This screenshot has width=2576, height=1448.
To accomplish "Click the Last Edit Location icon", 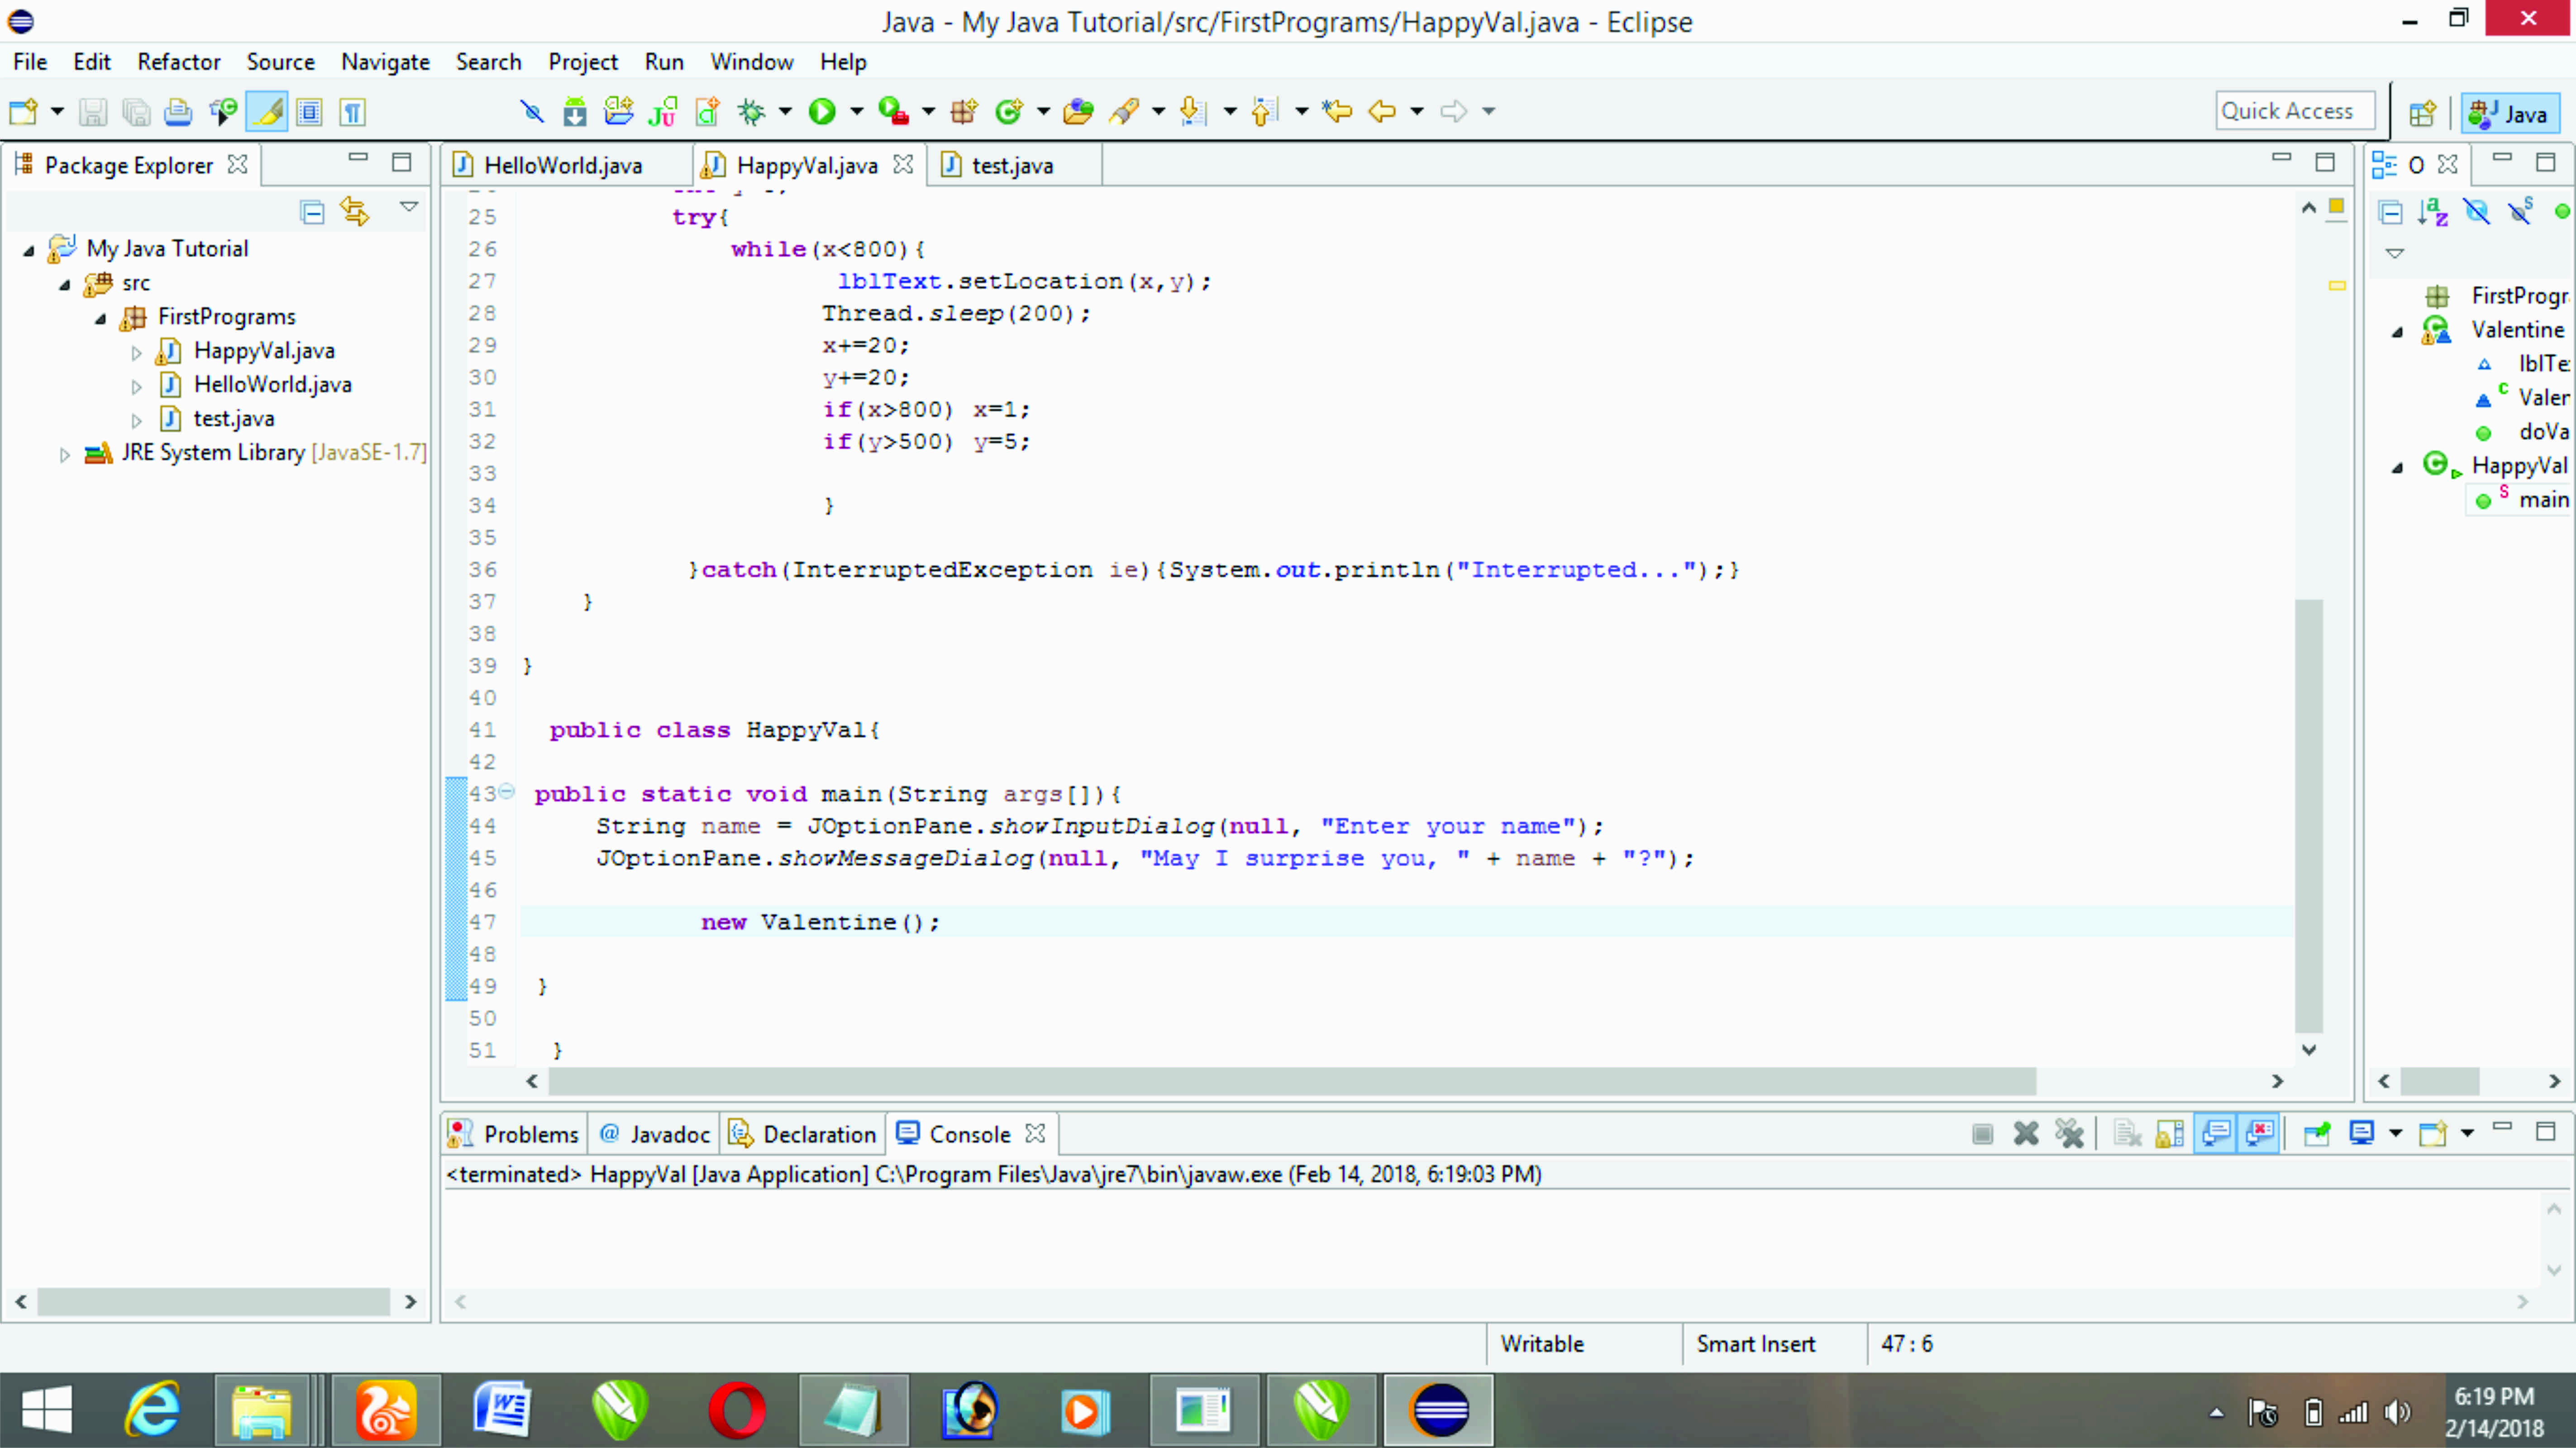I will (1337, 111).
